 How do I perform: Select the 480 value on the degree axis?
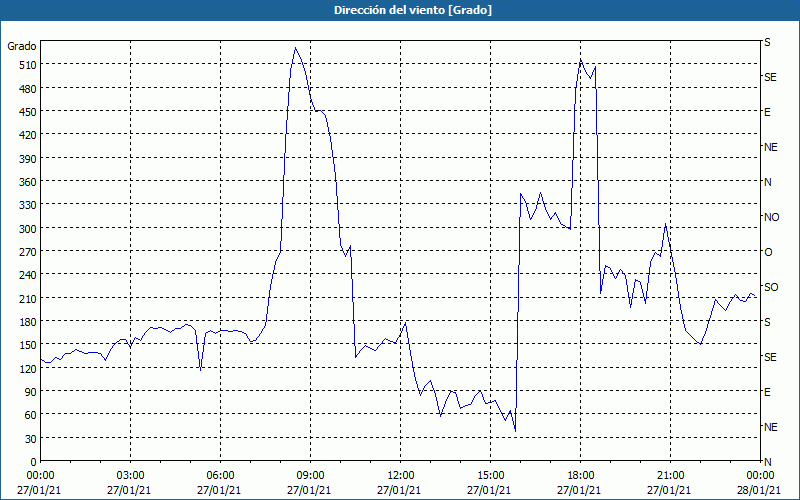tap(28, 89)
